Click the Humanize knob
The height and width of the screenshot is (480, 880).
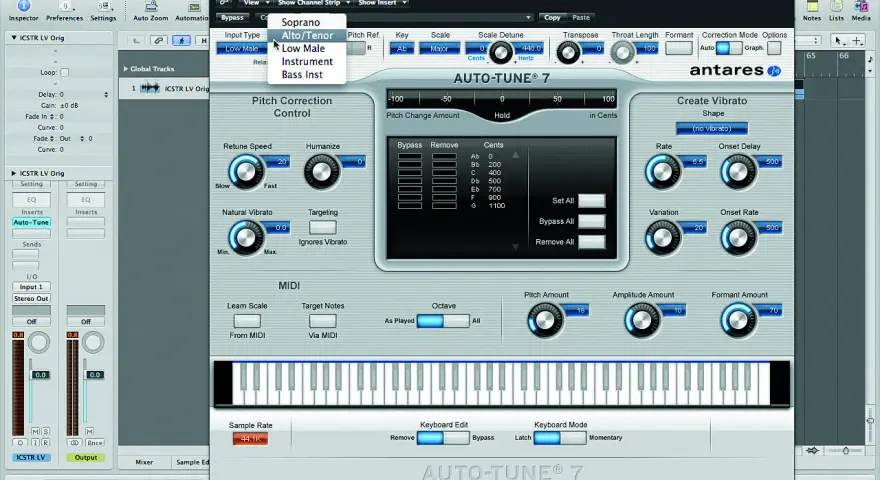click(322, 171)
